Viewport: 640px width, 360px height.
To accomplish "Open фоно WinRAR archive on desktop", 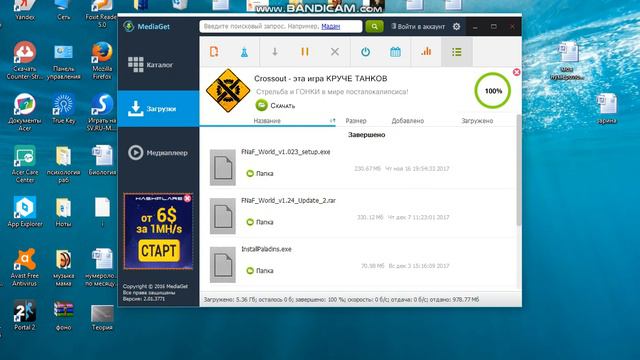I will pos(63,315).
